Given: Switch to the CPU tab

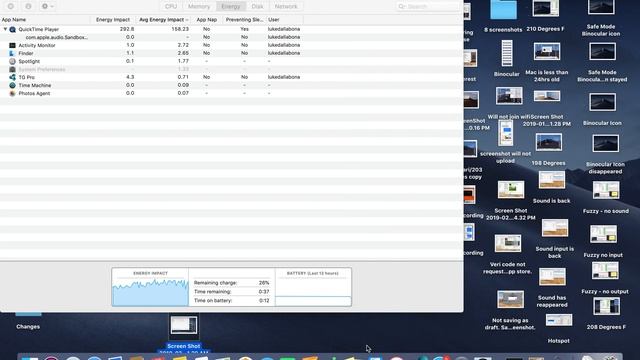Looking at the screenshot, I should pyautogui.click(x=171, y=7).
